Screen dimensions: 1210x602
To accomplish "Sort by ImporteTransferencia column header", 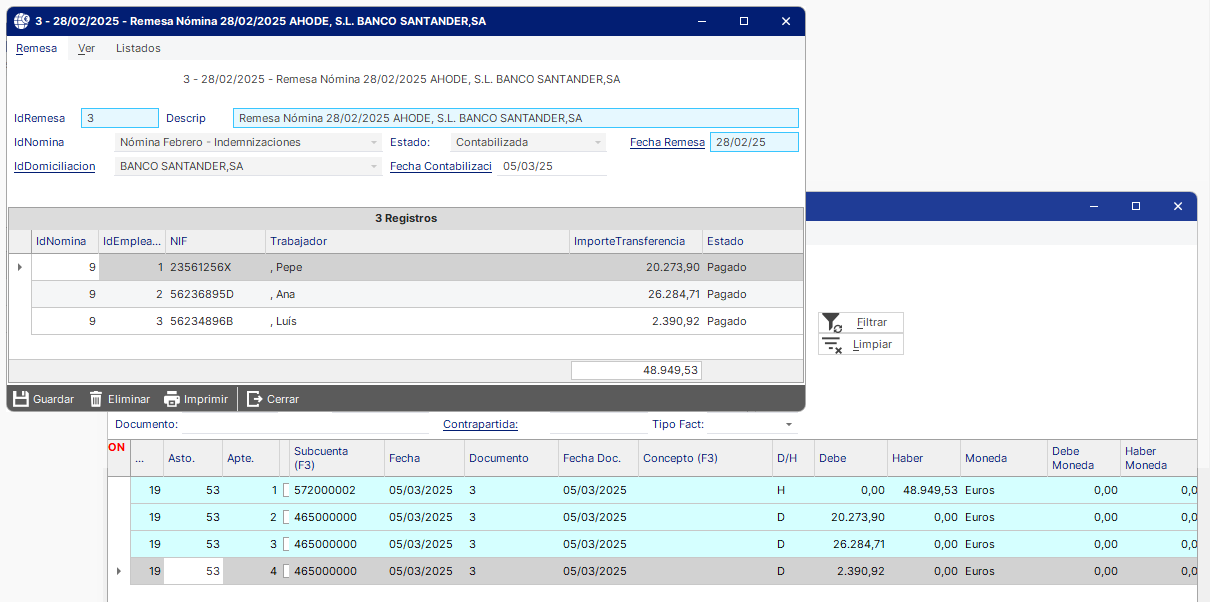I will click(x=636, y=241).
